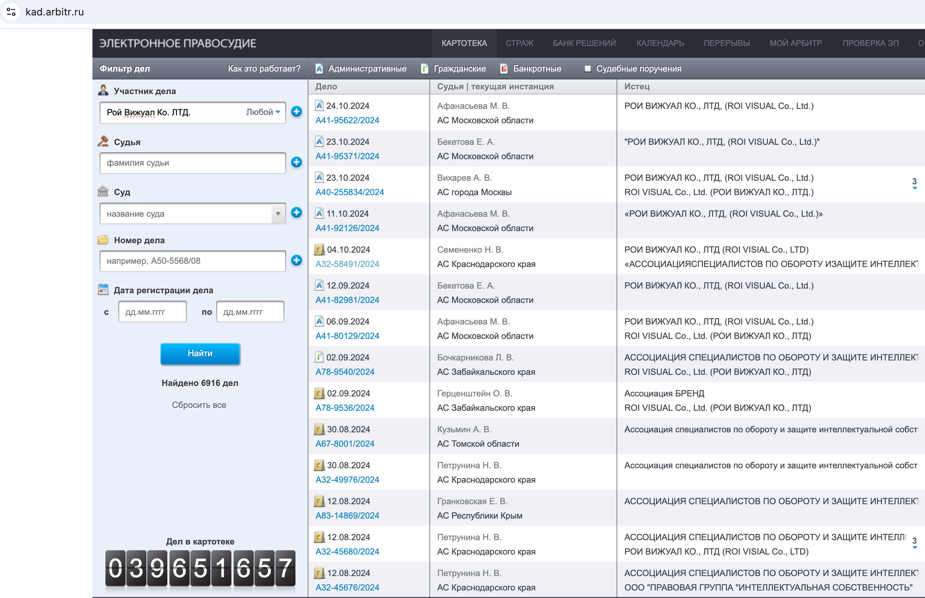Click judge name Вихарев А. В.
This screenshot has width=925, height=598.
tap(464, 178)
